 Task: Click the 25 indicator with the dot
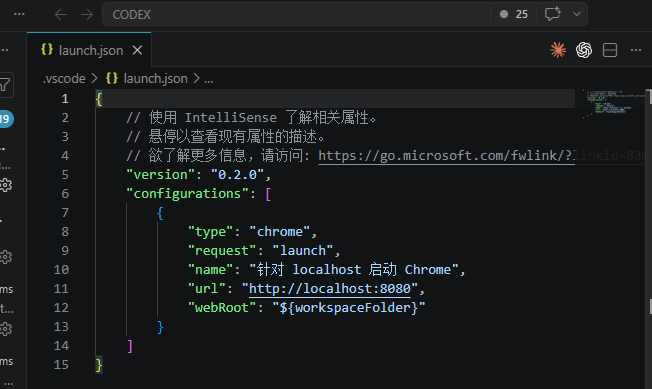[514, 14]
